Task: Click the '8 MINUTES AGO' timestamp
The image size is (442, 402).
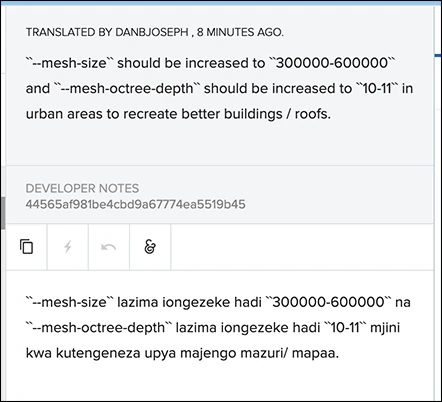Action: point(240,32)
